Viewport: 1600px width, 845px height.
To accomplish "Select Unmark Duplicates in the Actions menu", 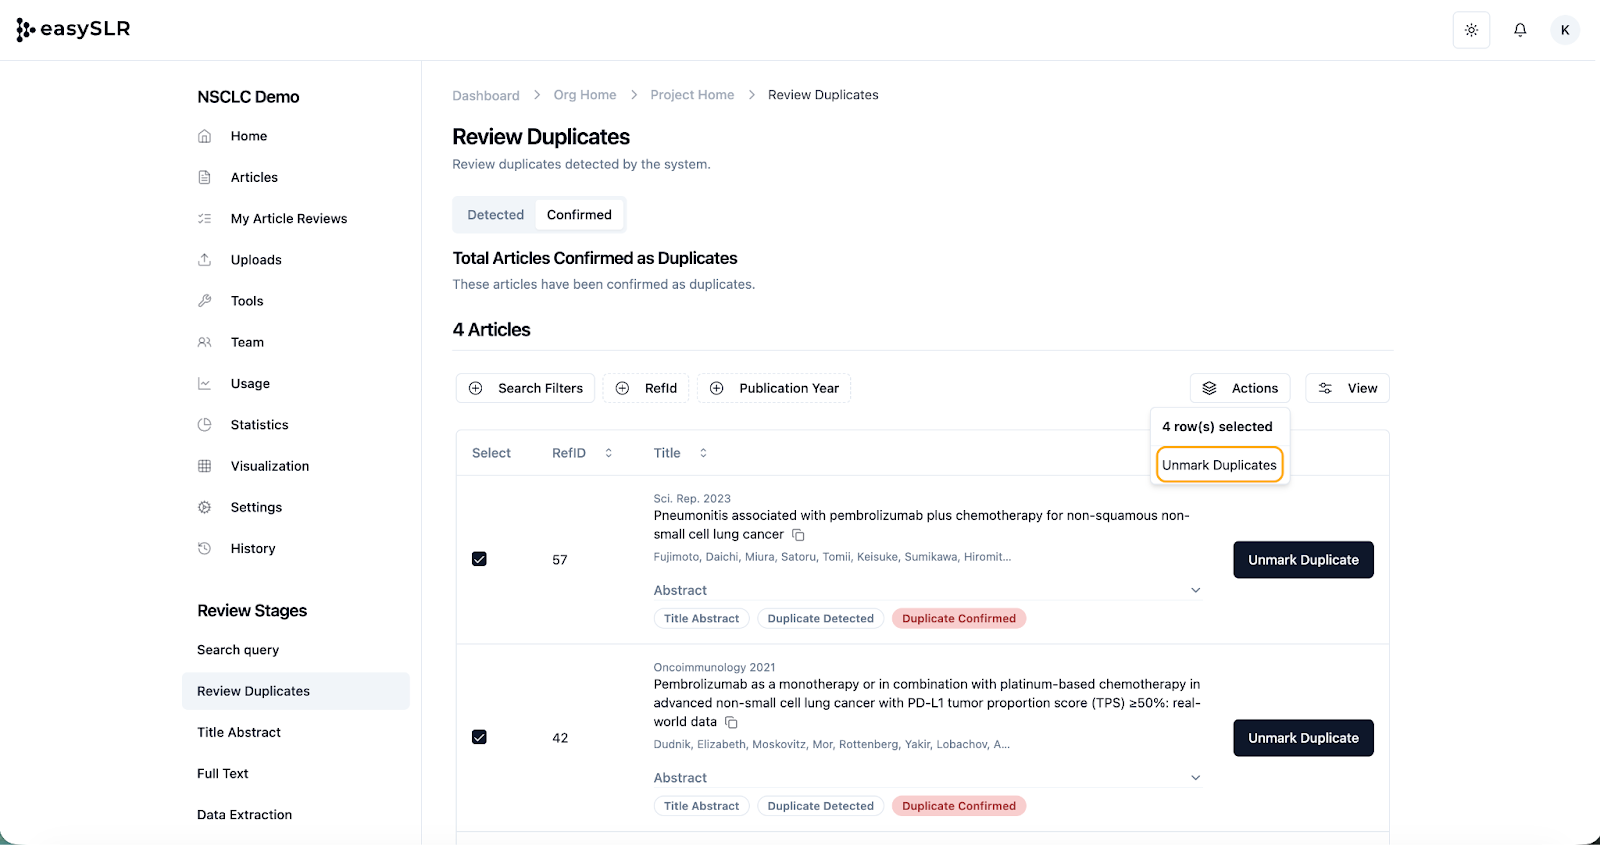I will tap(1219, 465).
